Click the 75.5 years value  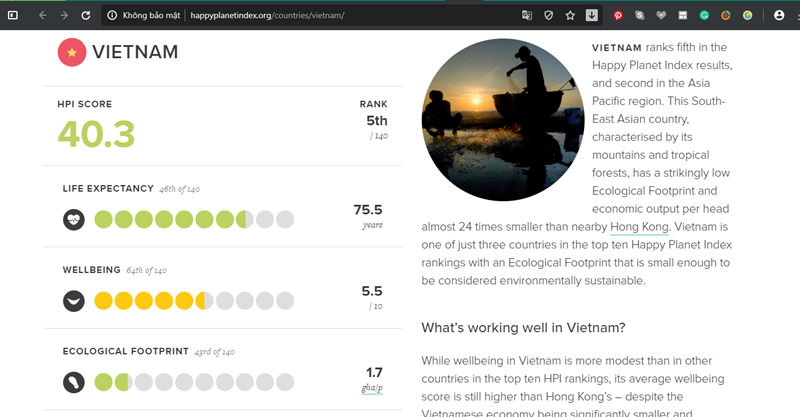click(x=368, y=210)
